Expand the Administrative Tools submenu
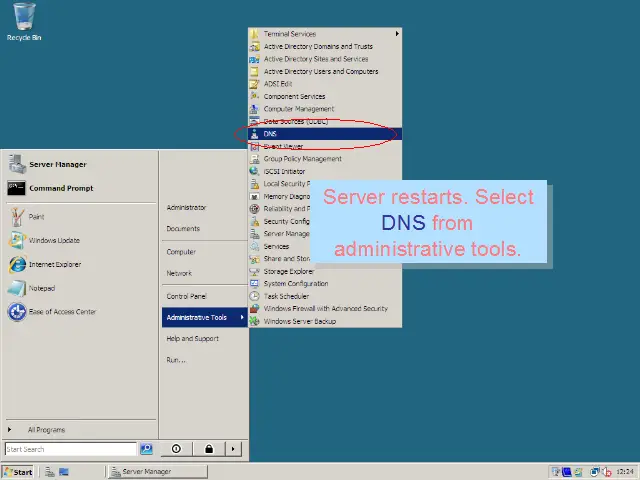This screenshot has width=640, height=480. 205,318
